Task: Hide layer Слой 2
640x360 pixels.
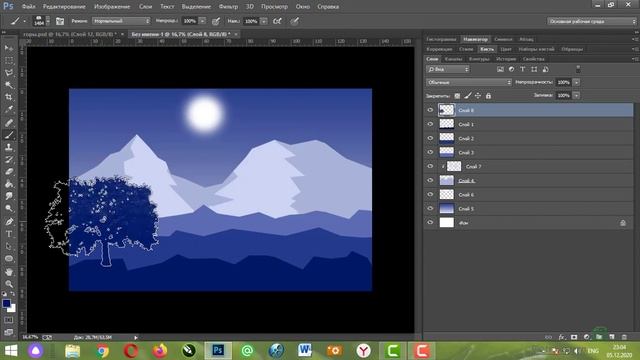Action: [430, 138]
